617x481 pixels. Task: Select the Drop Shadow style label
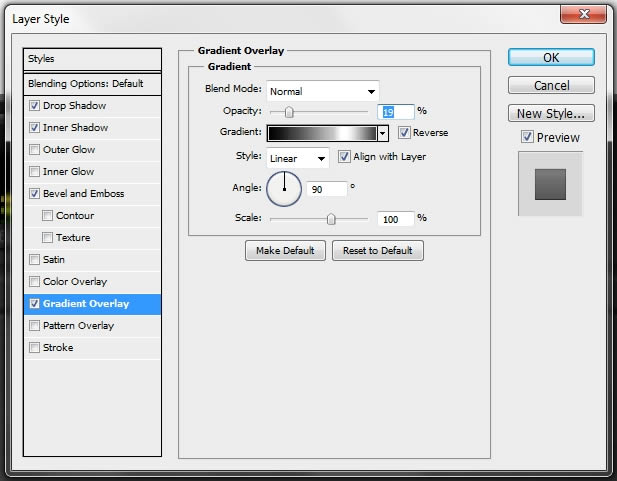[x=74, y=105]
